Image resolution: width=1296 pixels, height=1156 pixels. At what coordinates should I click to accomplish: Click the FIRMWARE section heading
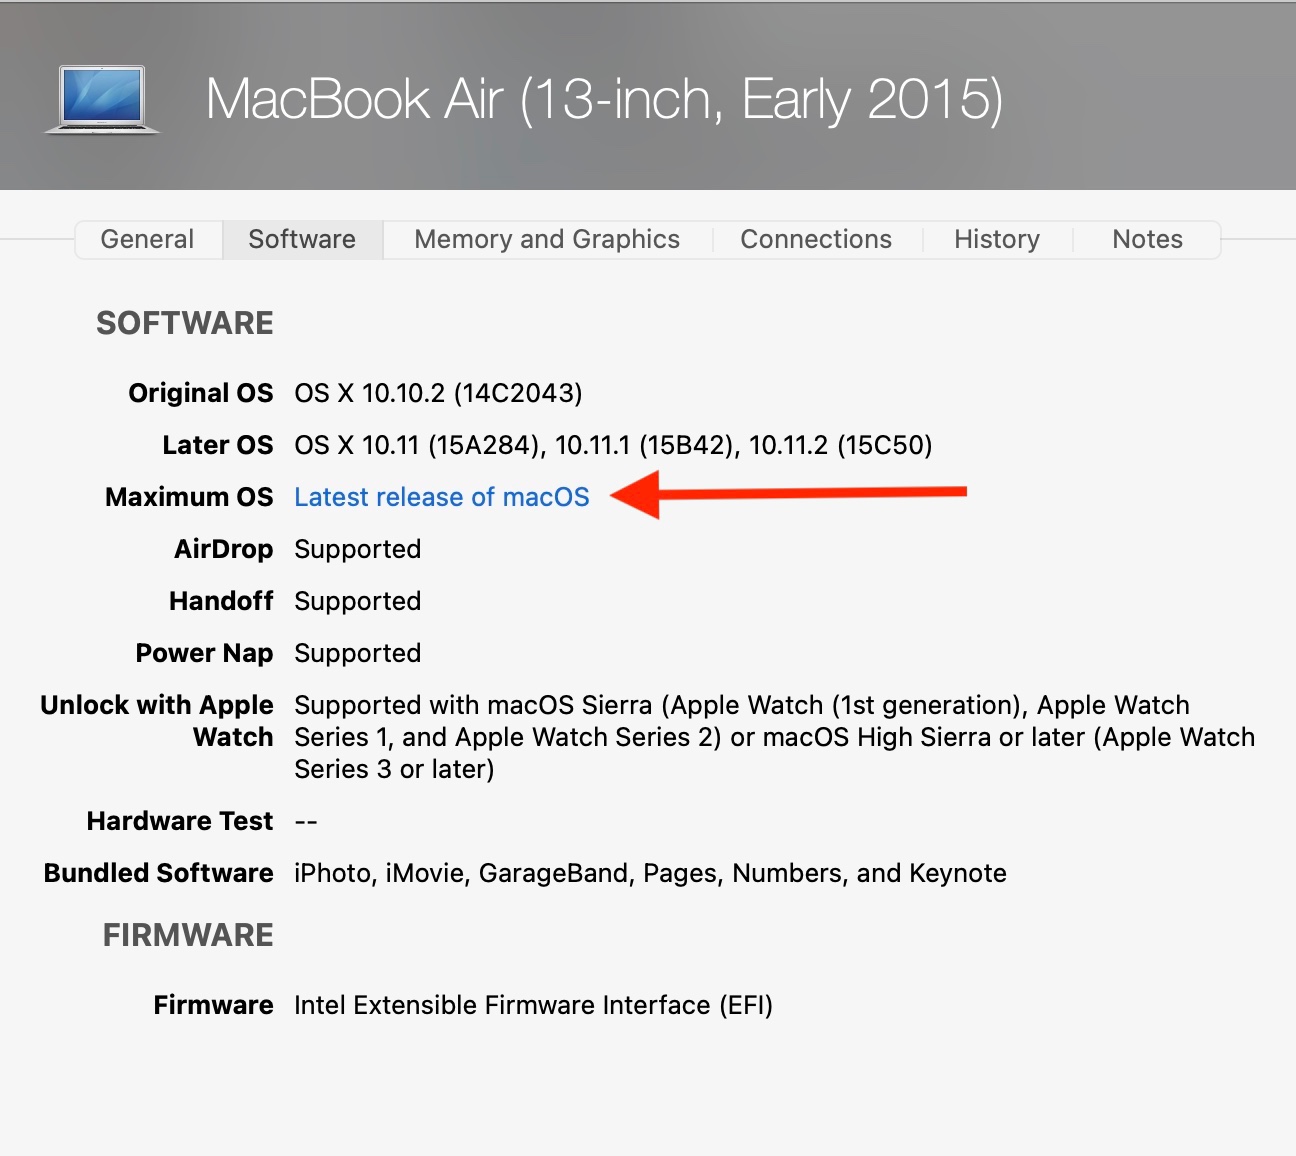(x=188, y=935)
